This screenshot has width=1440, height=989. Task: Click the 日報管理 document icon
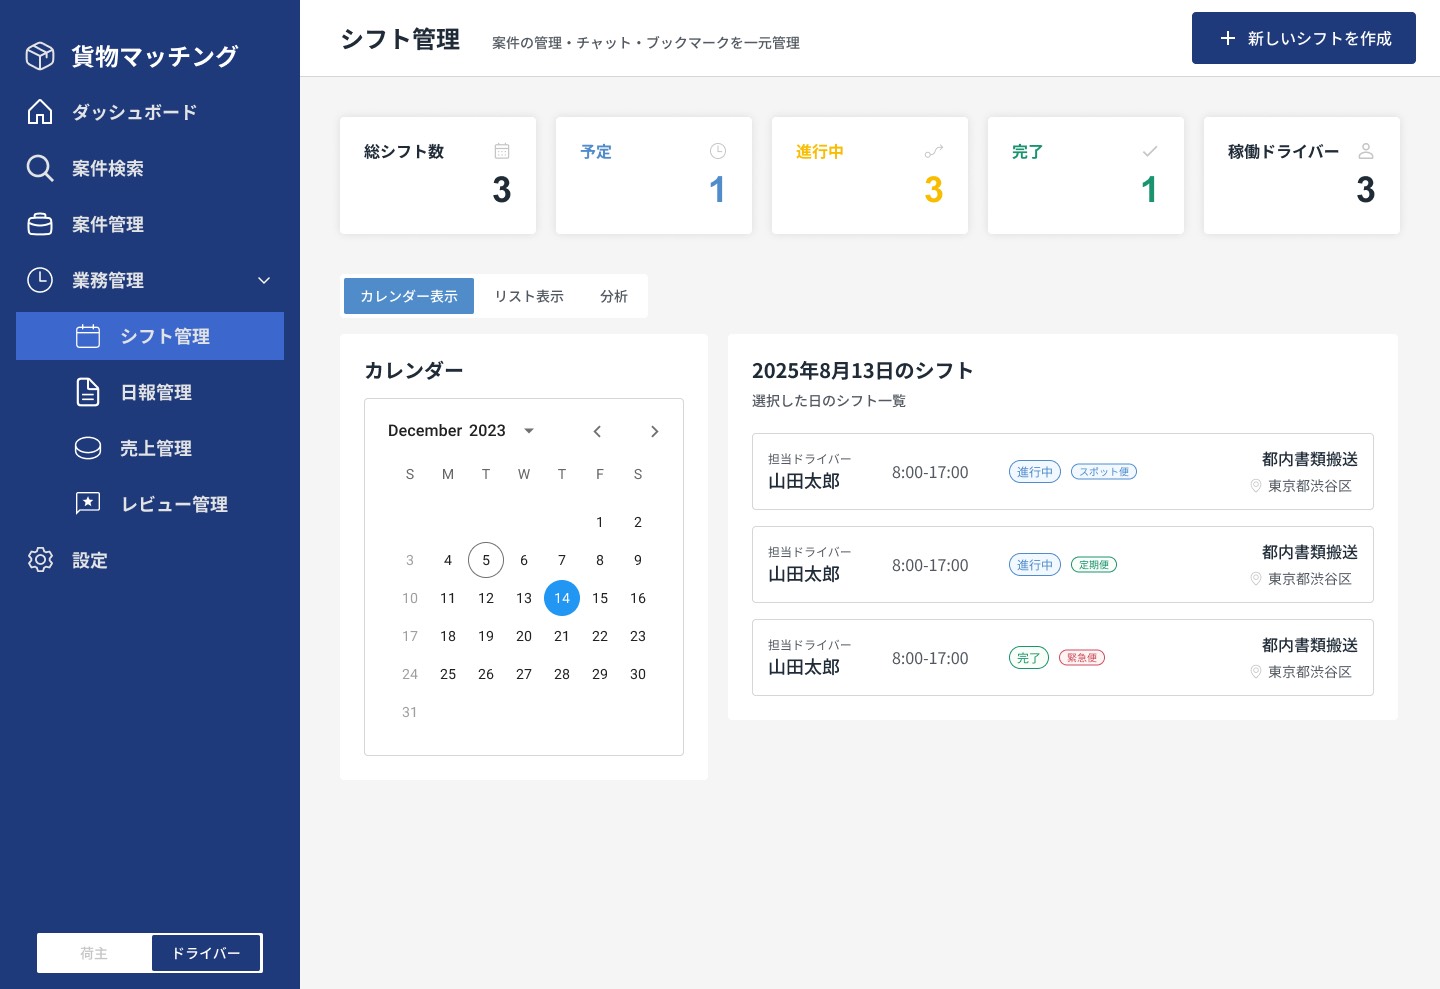pos(88,392)
